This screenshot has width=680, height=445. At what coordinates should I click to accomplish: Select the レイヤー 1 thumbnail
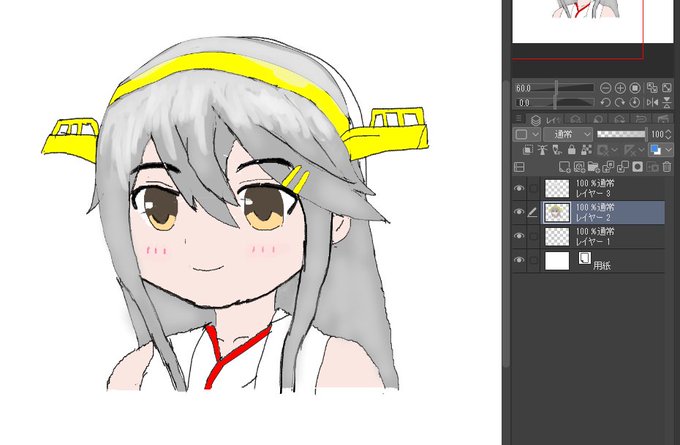click(x=557, y=236)
